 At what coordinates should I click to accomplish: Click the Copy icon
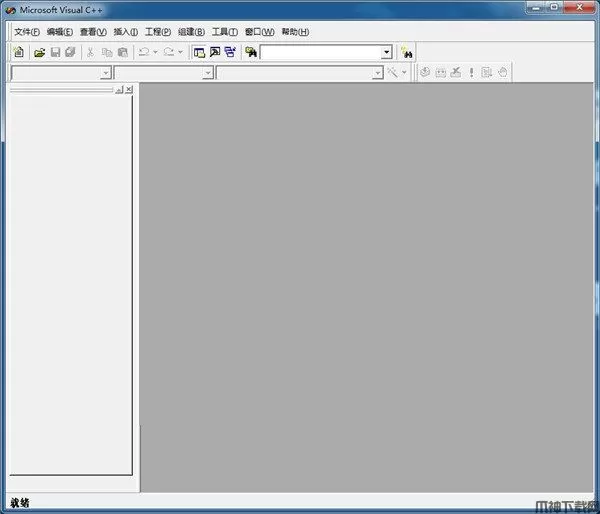pyautogui.click(x=107, y=52)
